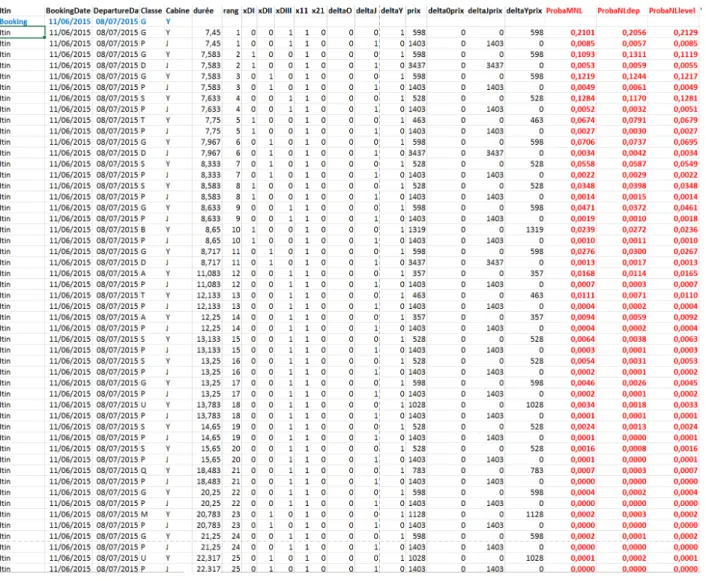The height and width of the screenshot is (581, 706).
Task: Click the ProbaMNL value 0,0674
Action: coord(583,120)
